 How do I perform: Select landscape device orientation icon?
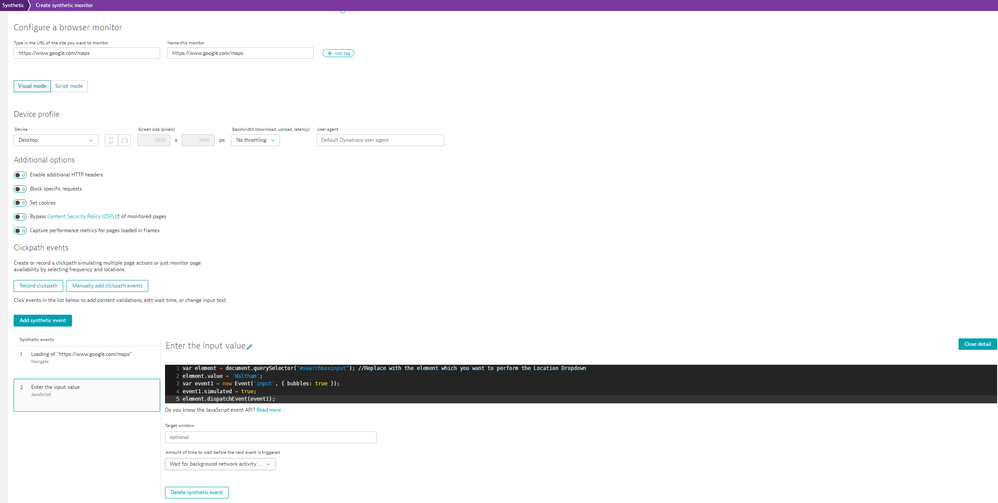pos(124,140)
